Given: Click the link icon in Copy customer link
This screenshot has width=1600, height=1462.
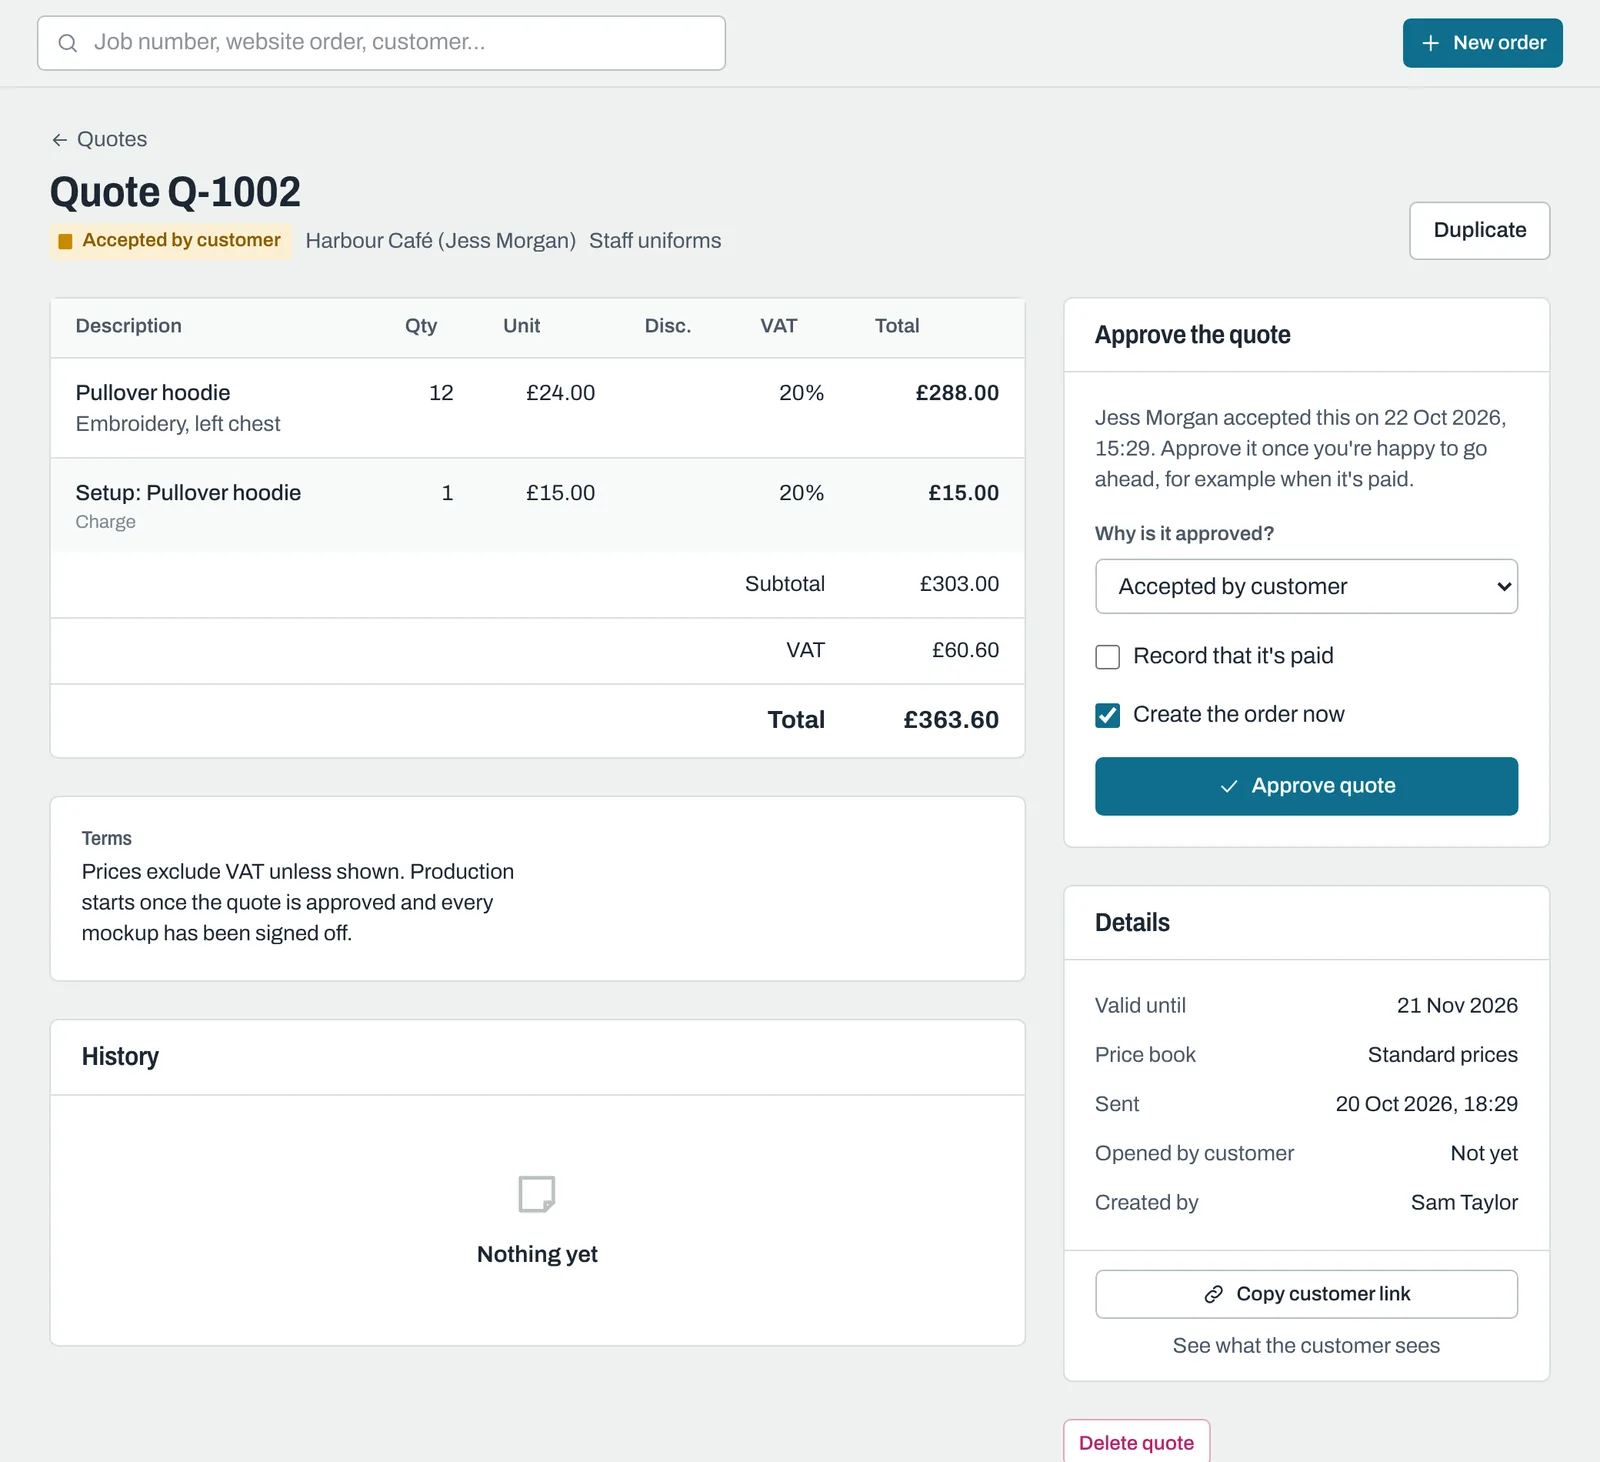Looking at the screenshot, I should coord(1214,1294).
